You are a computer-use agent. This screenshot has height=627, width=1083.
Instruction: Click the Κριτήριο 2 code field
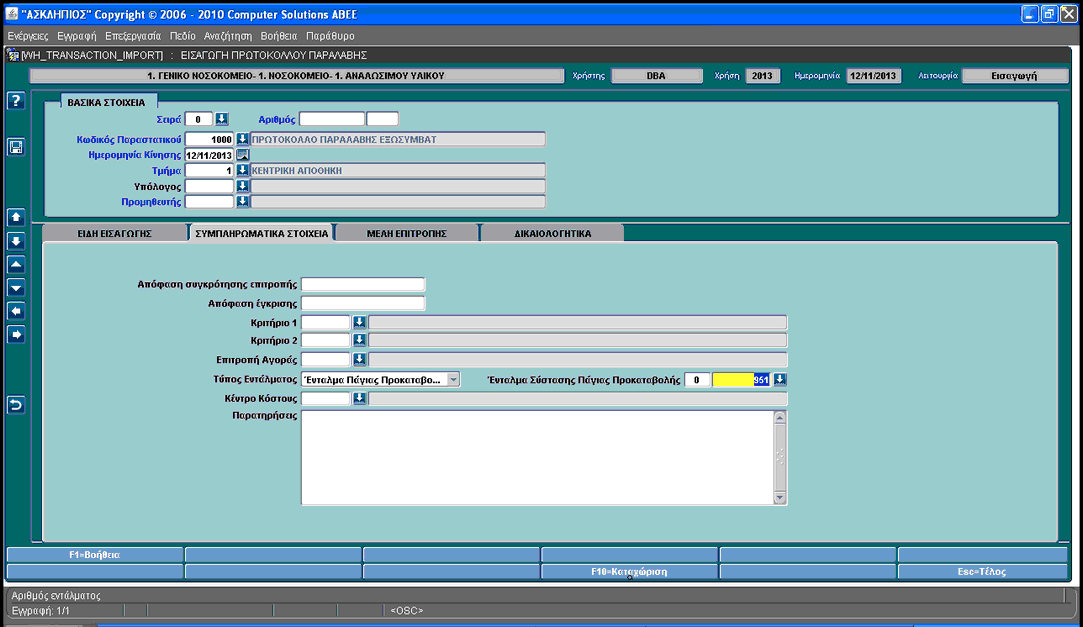[326, 340]
